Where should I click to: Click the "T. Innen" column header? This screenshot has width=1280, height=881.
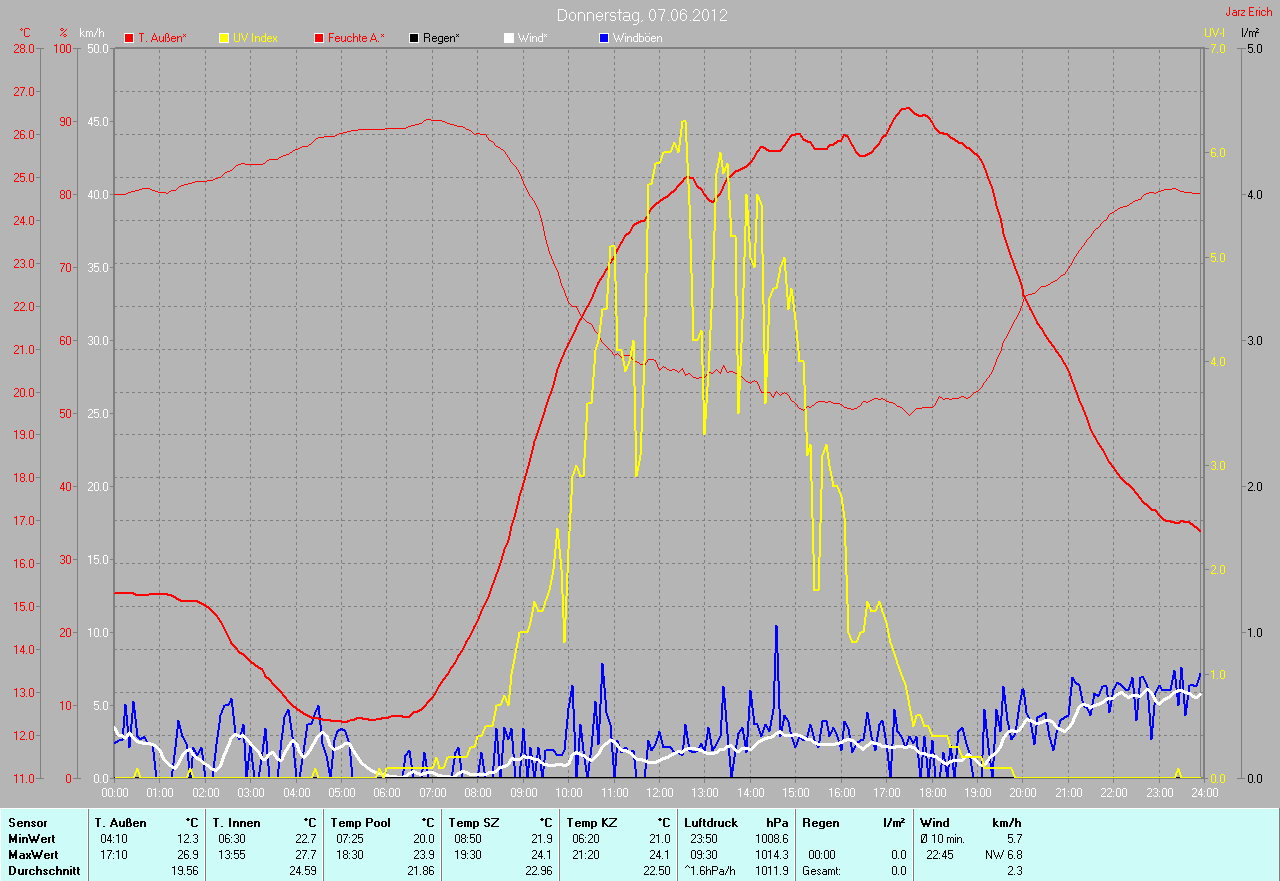(x=237, y=822)
